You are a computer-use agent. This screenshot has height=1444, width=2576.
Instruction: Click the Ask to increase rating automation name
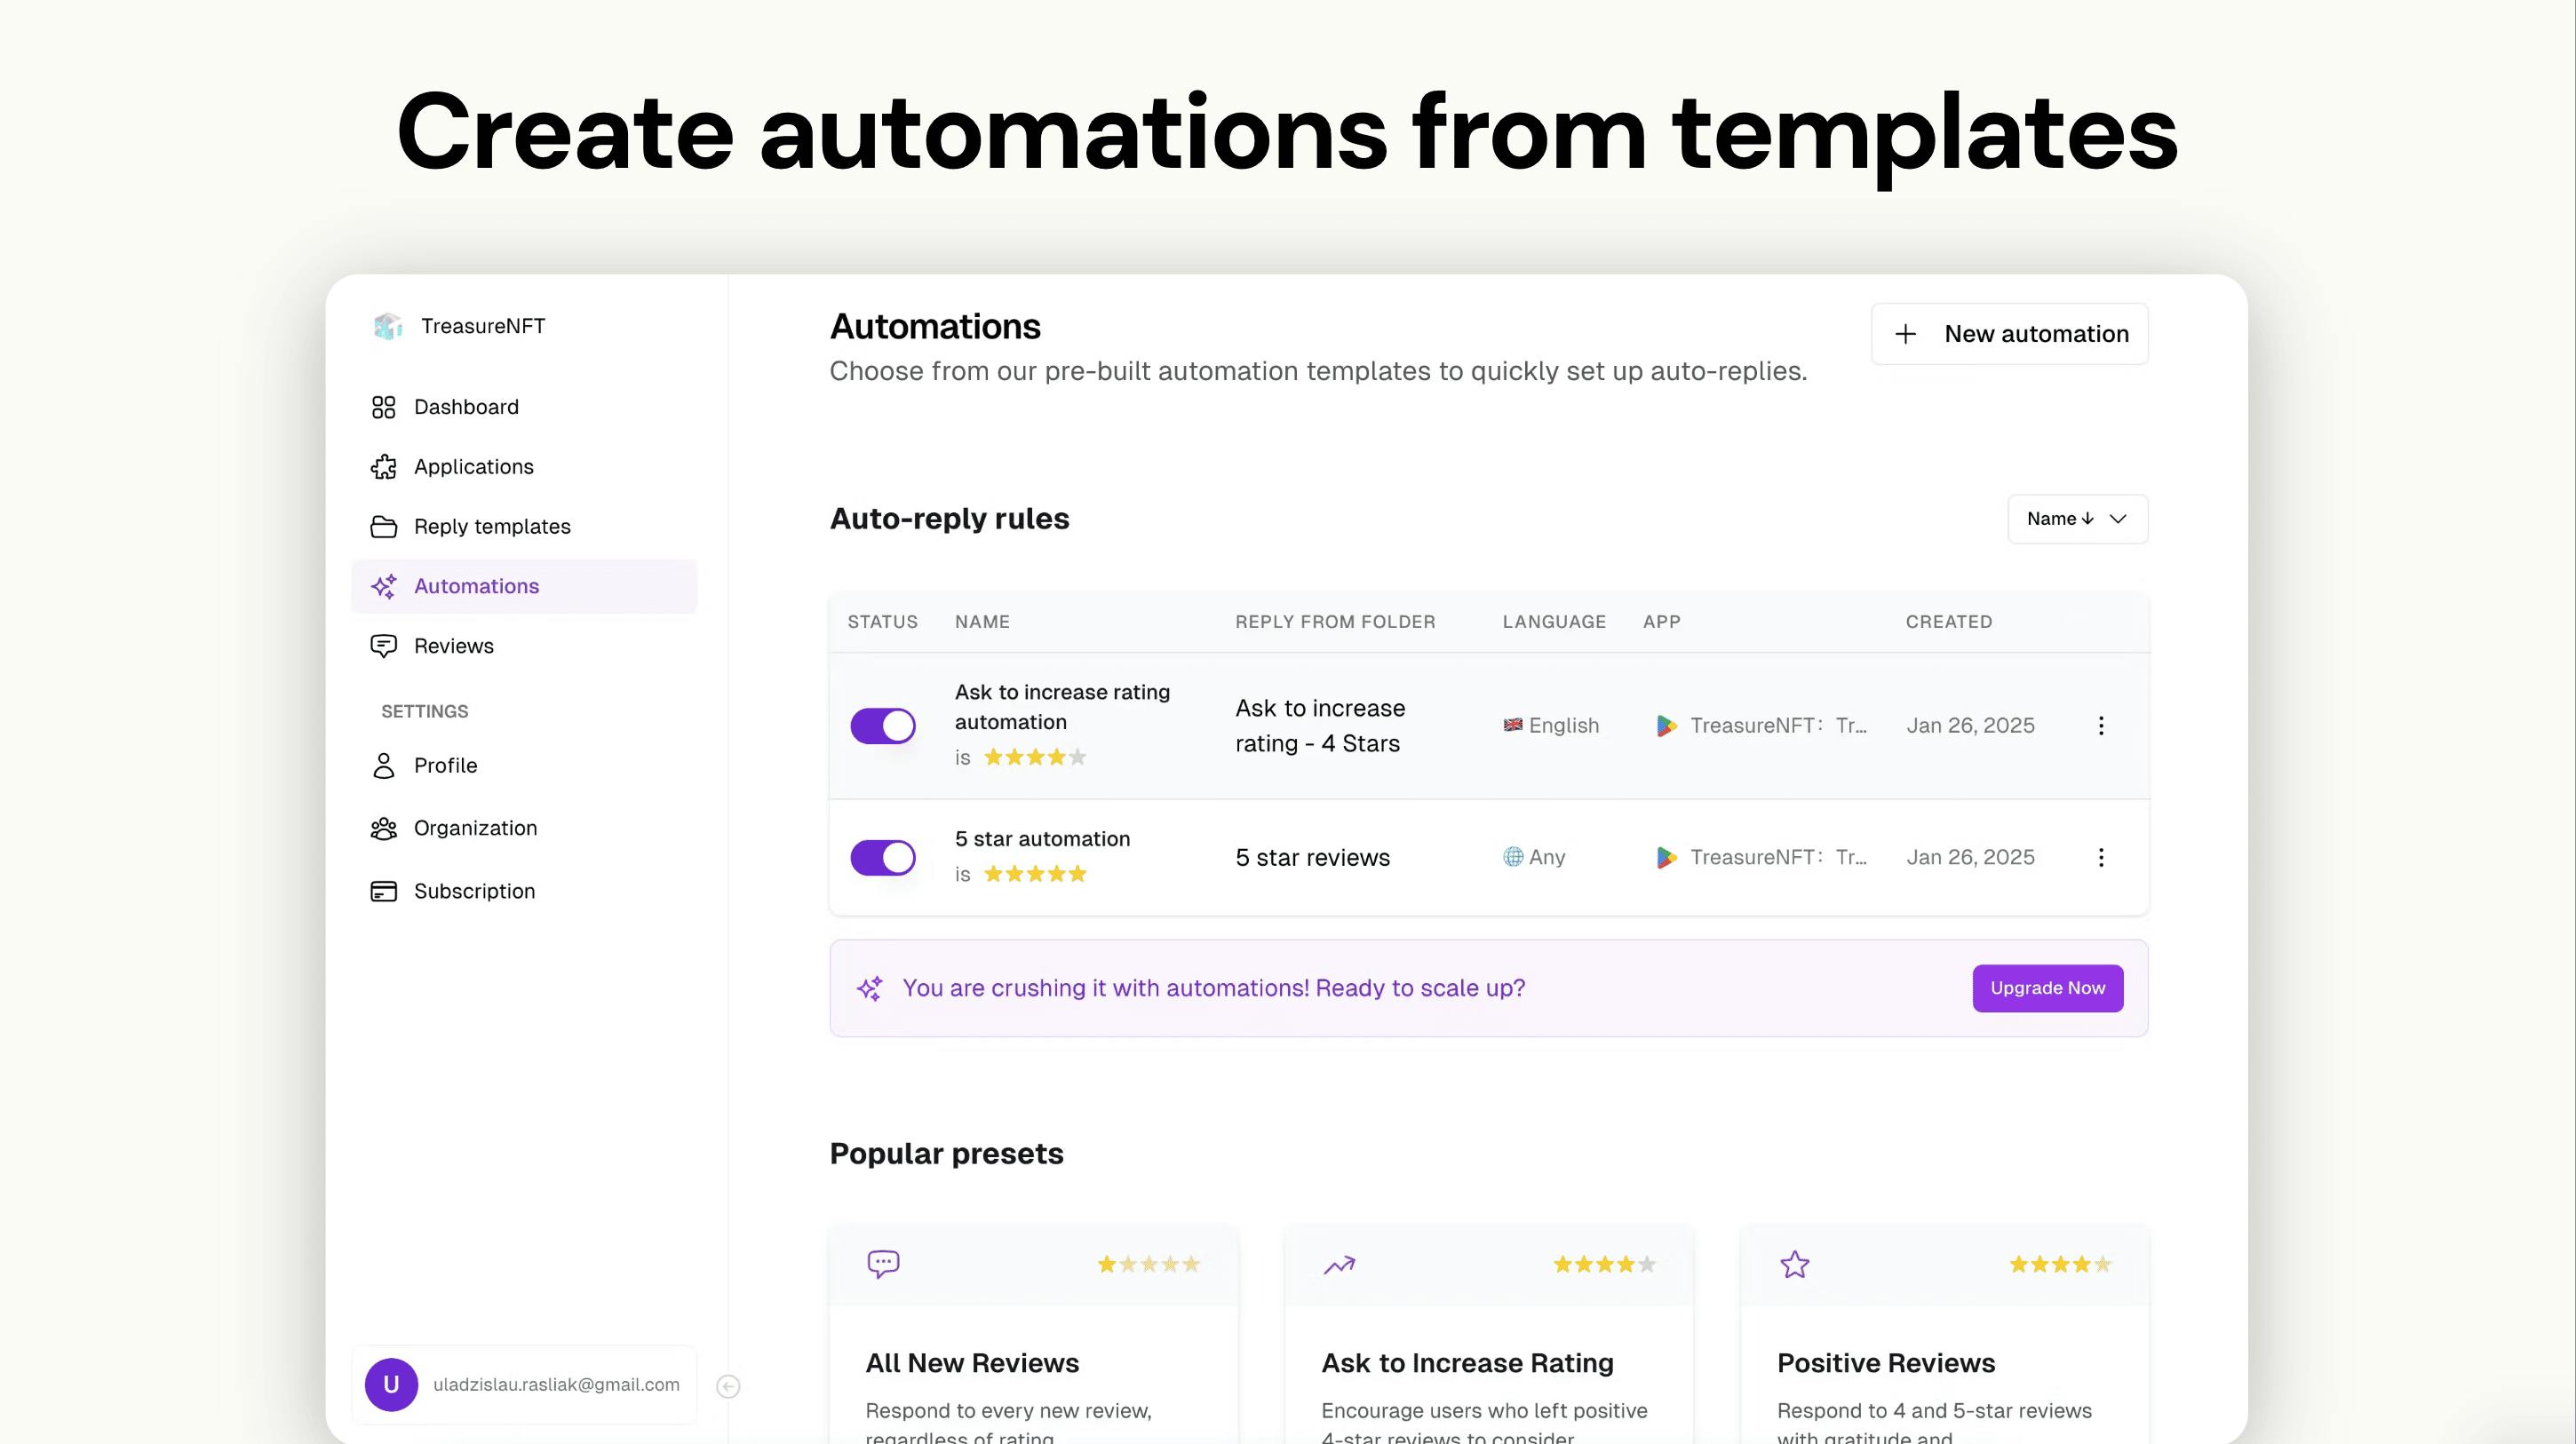point(1062,707)
